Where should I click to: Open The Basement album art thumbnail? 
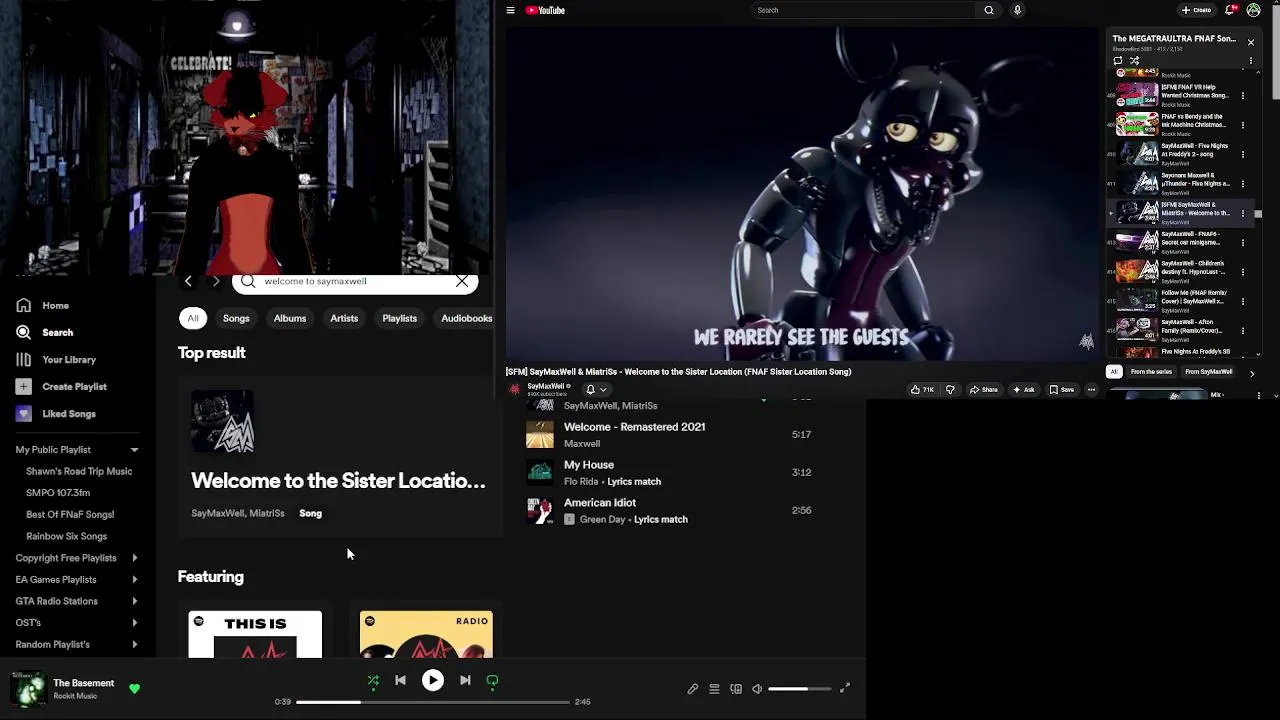pyautogui.click(x=28, y=689)
